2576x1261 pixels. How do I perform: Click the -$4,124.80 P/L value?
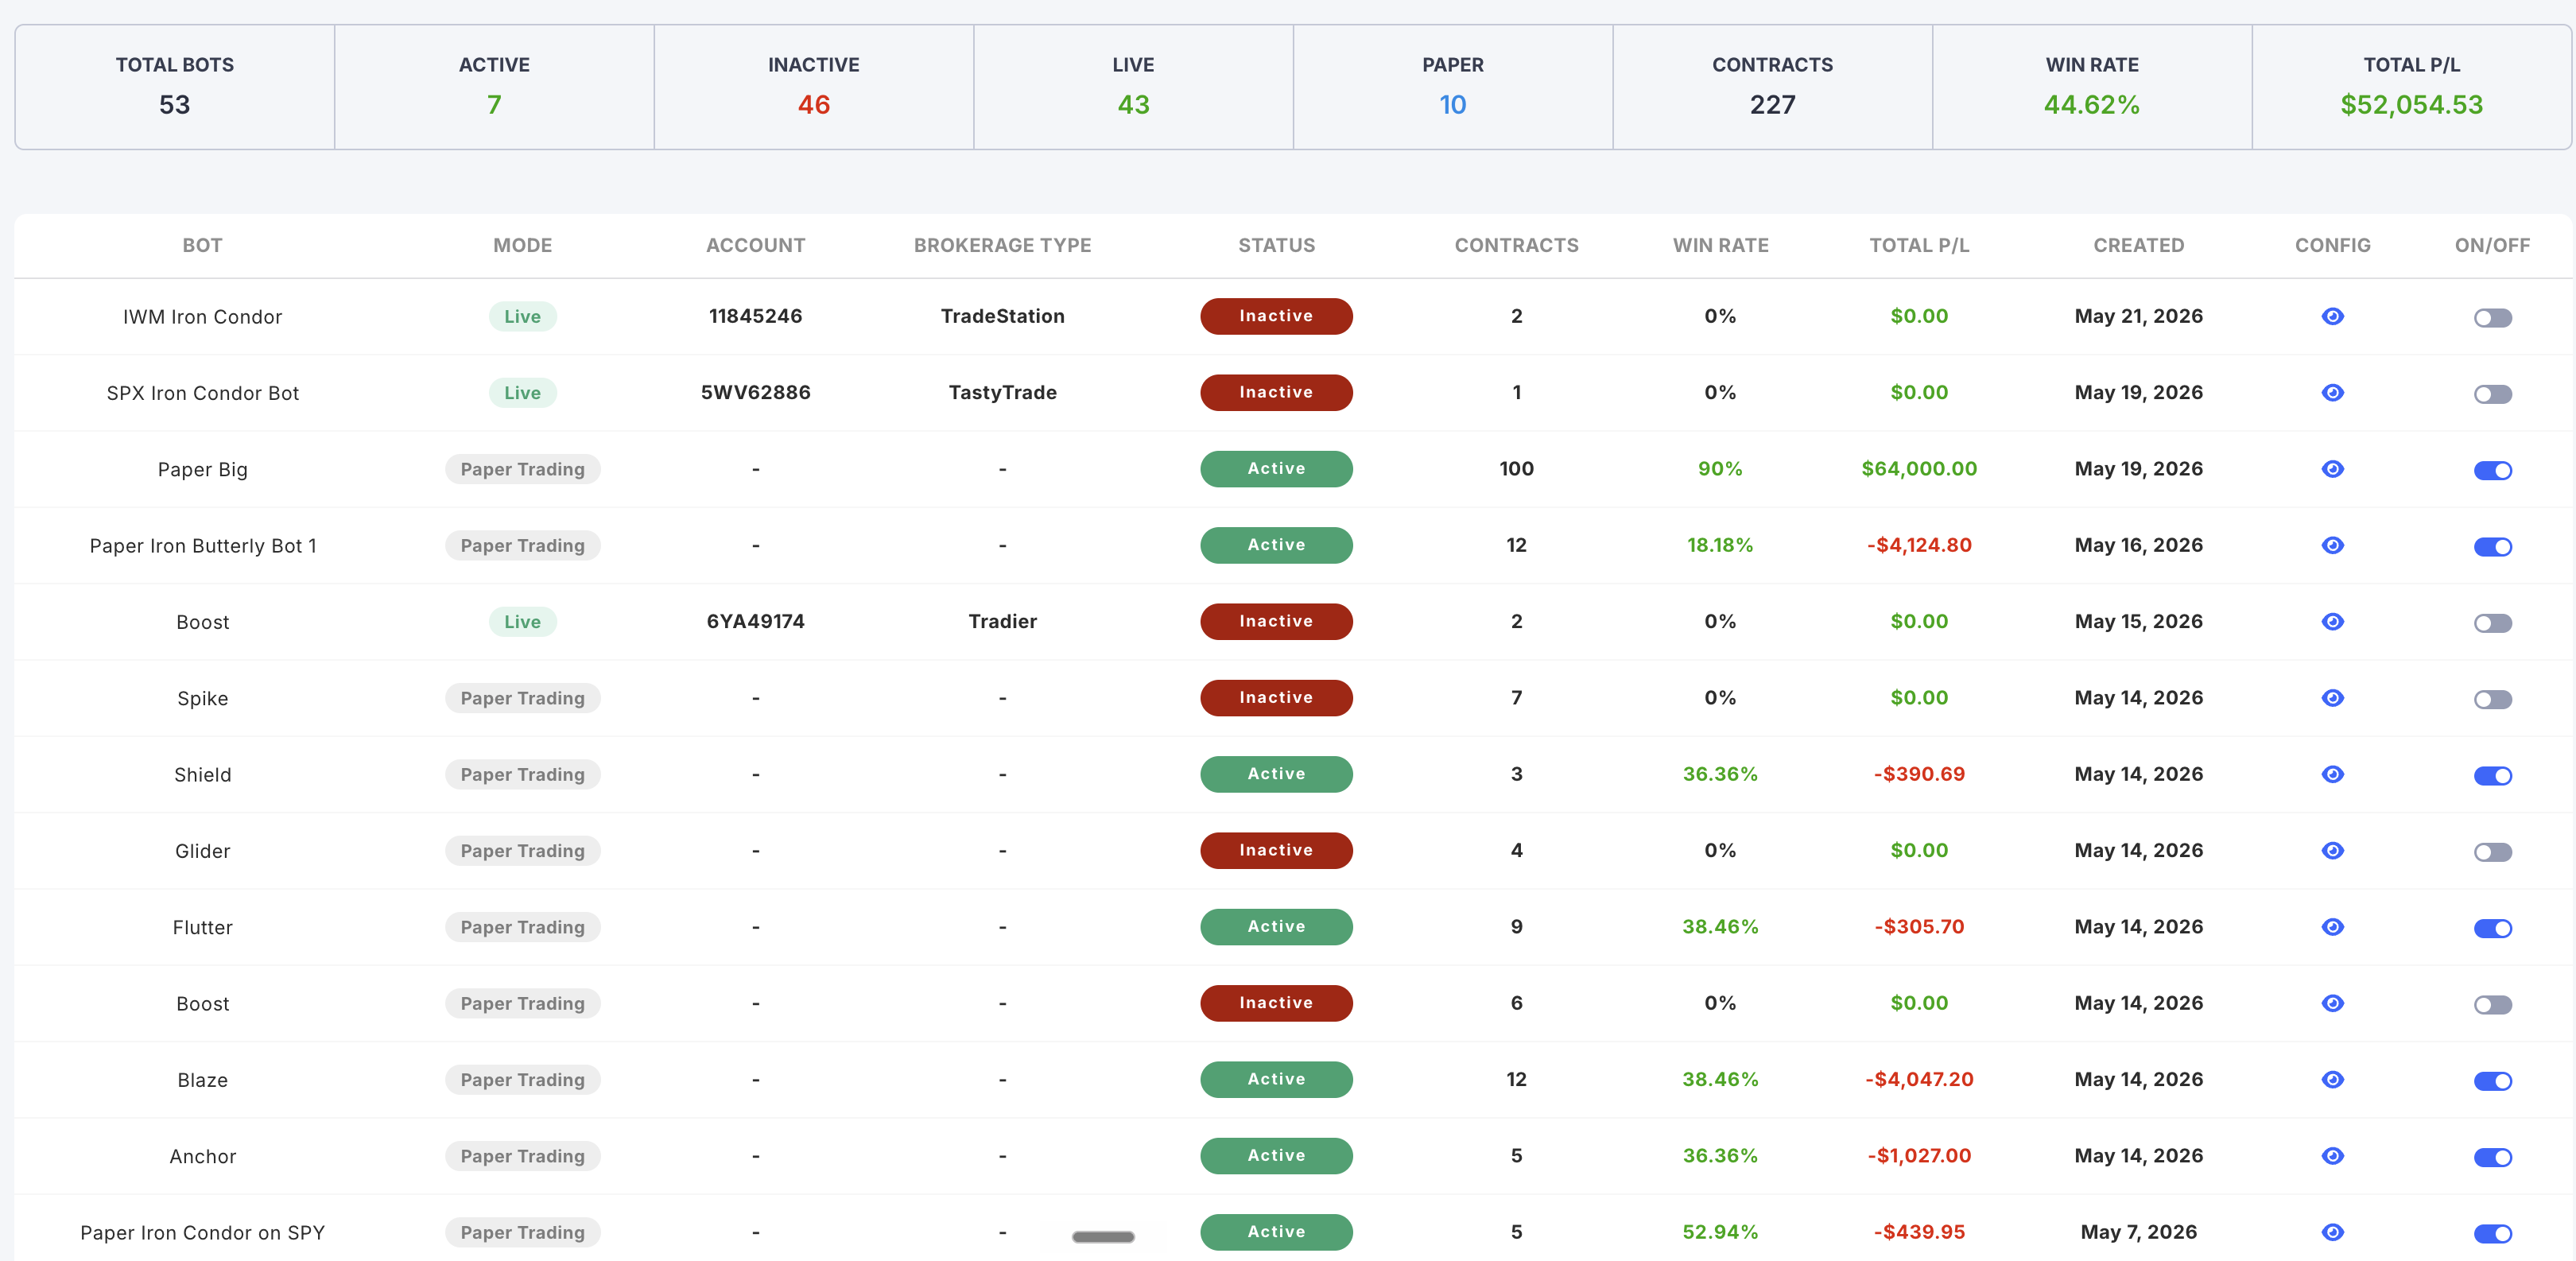click(x=1919, y=545)
